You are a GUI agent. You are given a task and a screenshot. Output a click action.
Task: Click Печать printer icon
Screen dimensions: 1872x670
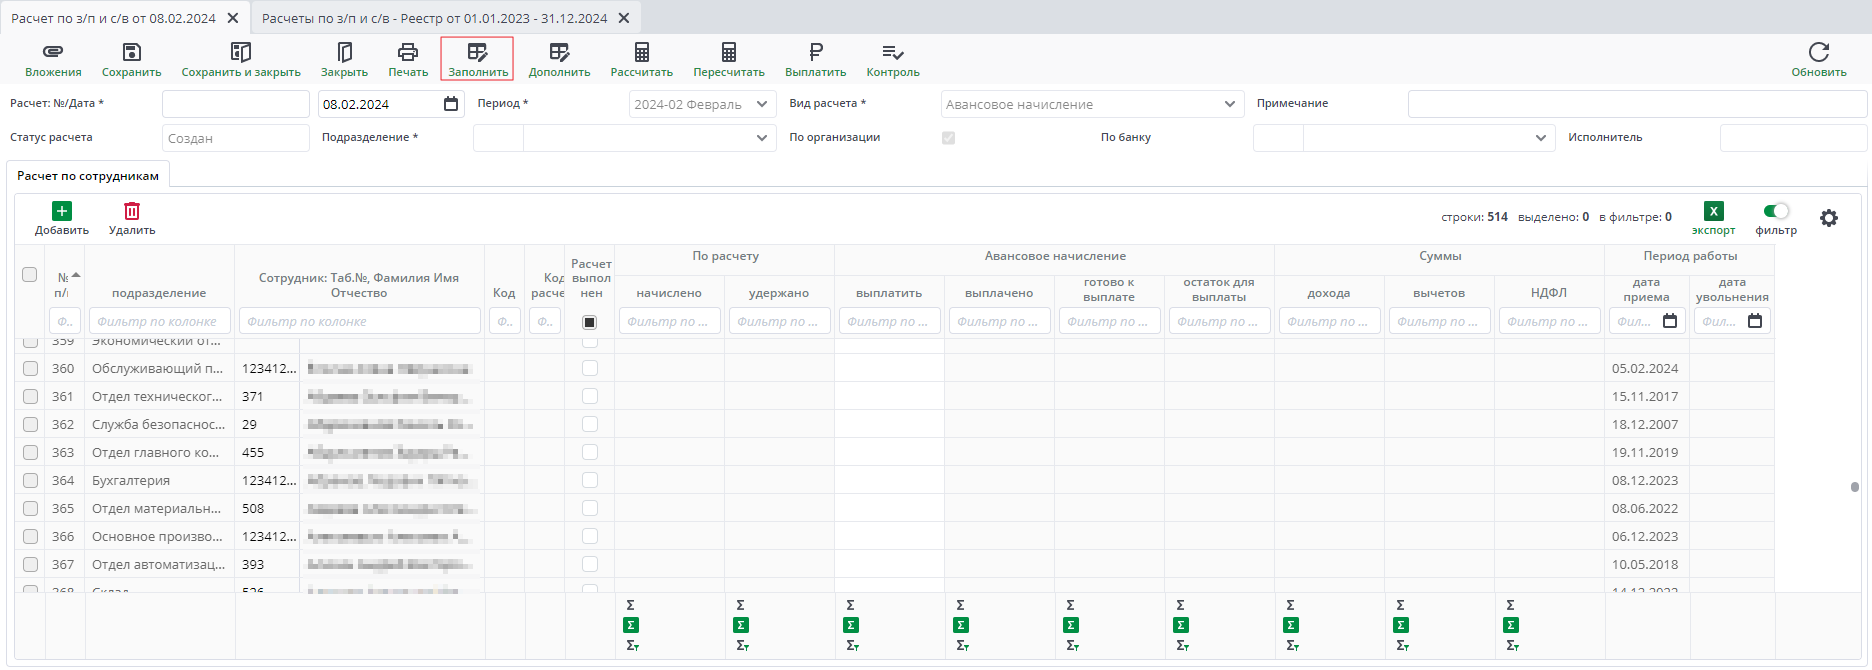pyautogui.click(x=408, y=52)
